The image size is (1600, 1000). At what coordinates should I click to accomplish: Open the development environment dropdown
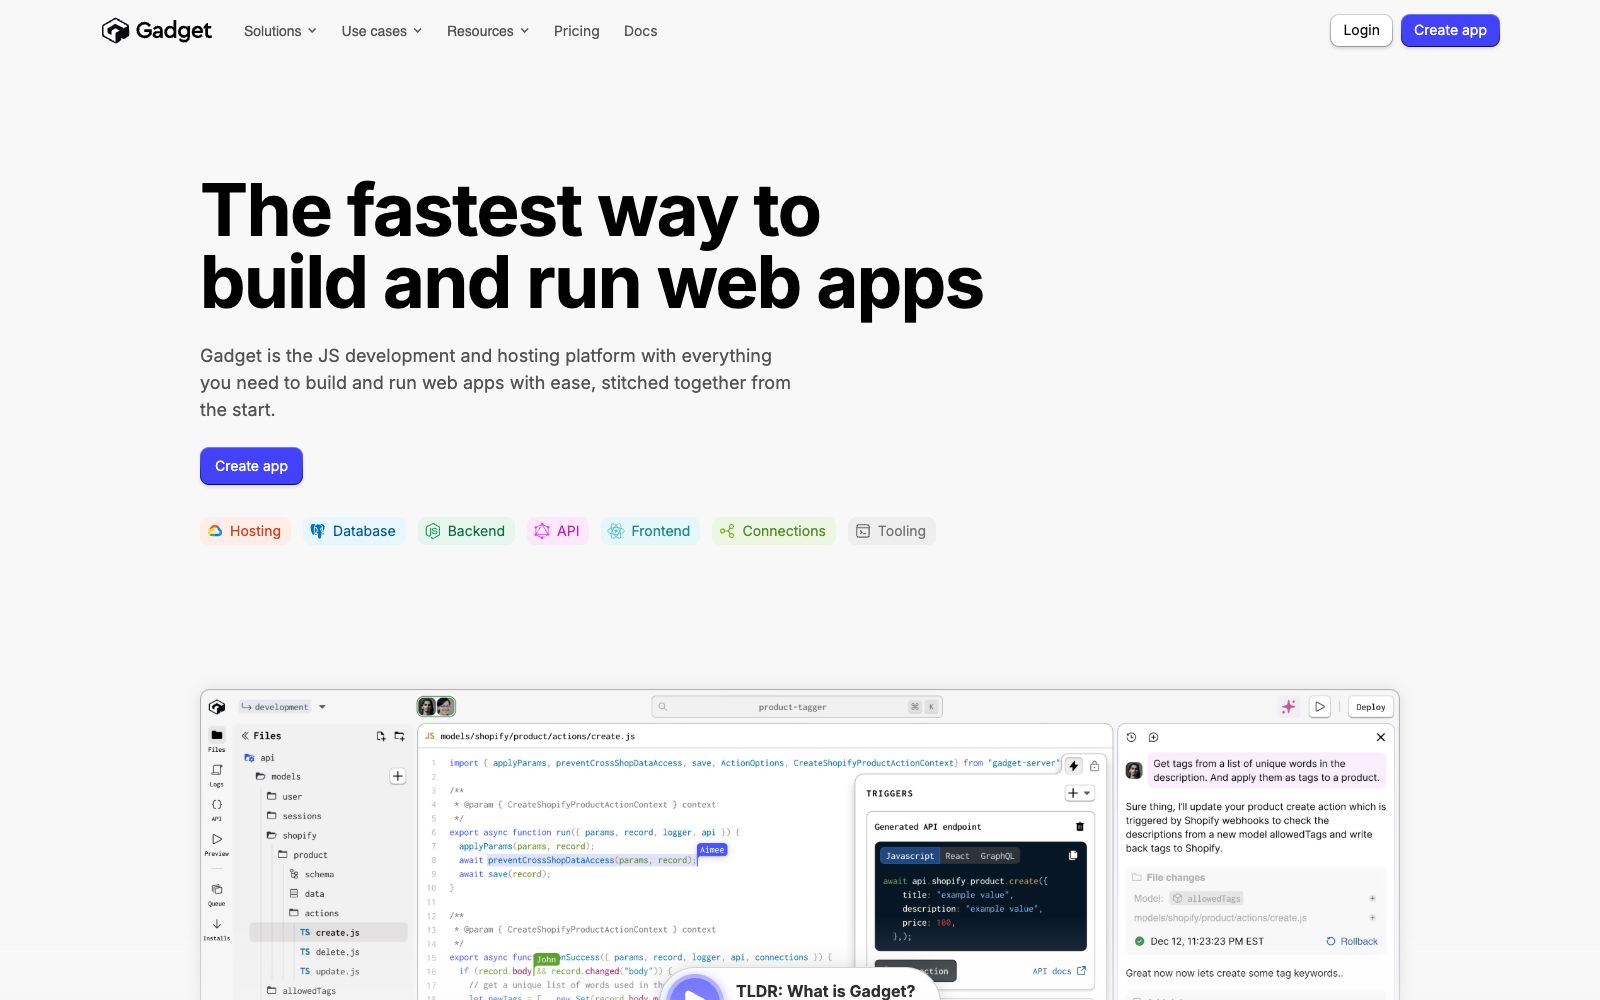click(x=283, y=707)
